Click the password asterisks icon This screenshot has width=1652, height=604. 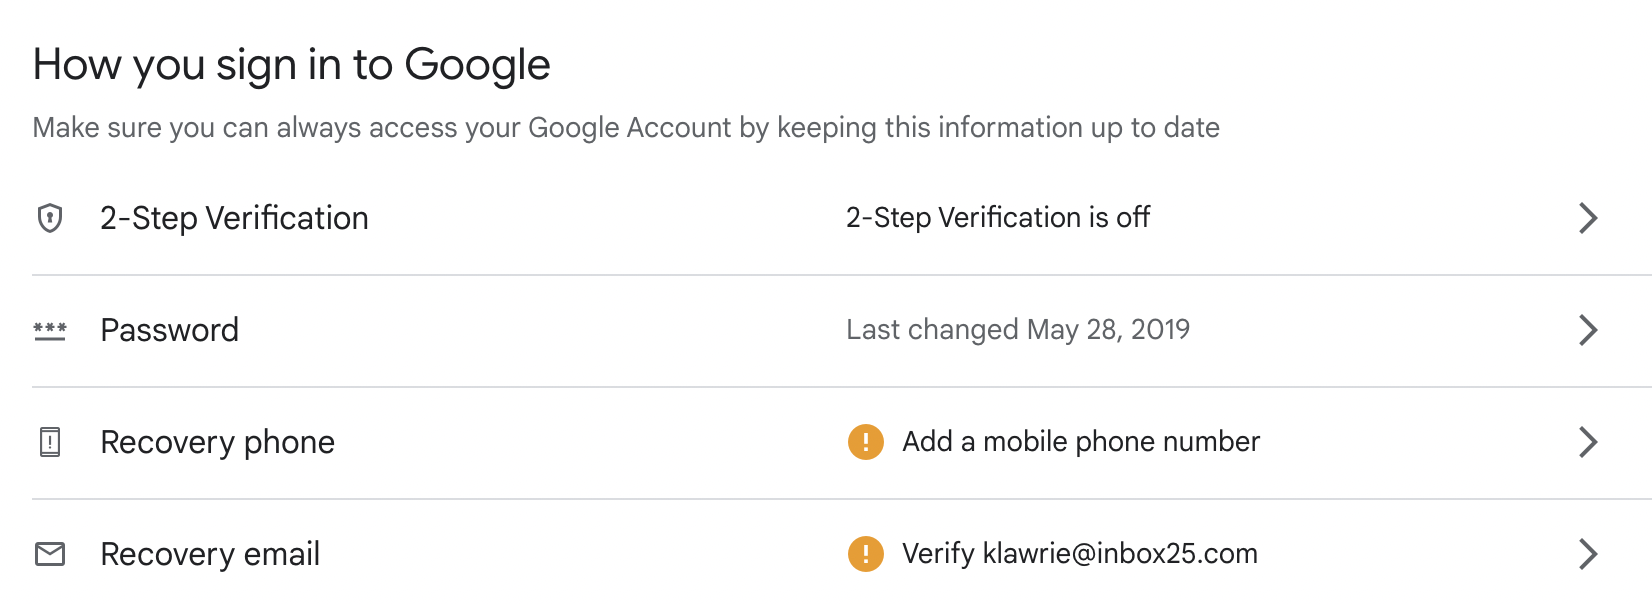coord(50,331)
